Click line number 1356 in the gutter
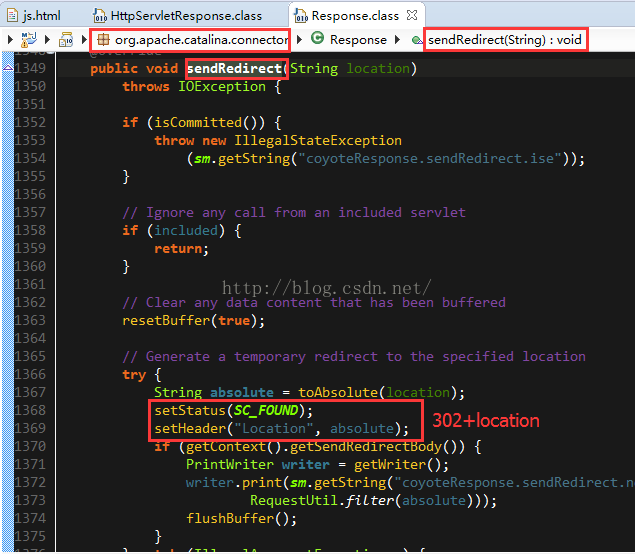The width and height of the screenshot is (635, 554). tap(30, 194)
